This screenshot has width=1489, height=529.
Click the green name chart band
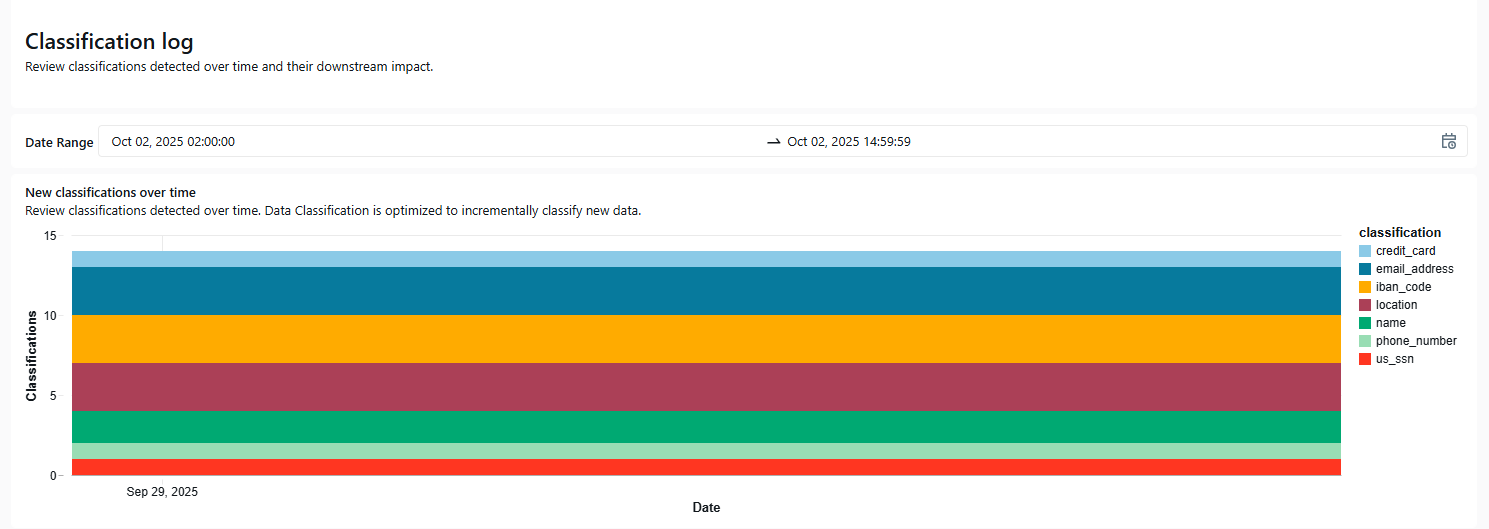(706, 427)
